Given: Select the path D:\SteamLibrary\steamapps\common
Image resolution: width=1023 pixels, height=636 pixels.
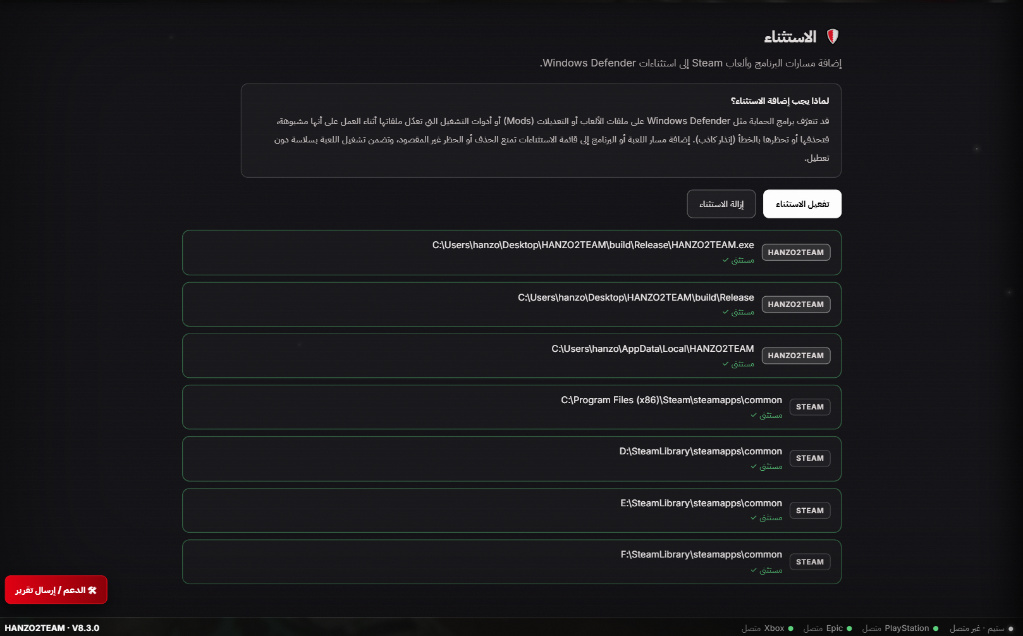Looking at the screenshot, I should point(700,451).
